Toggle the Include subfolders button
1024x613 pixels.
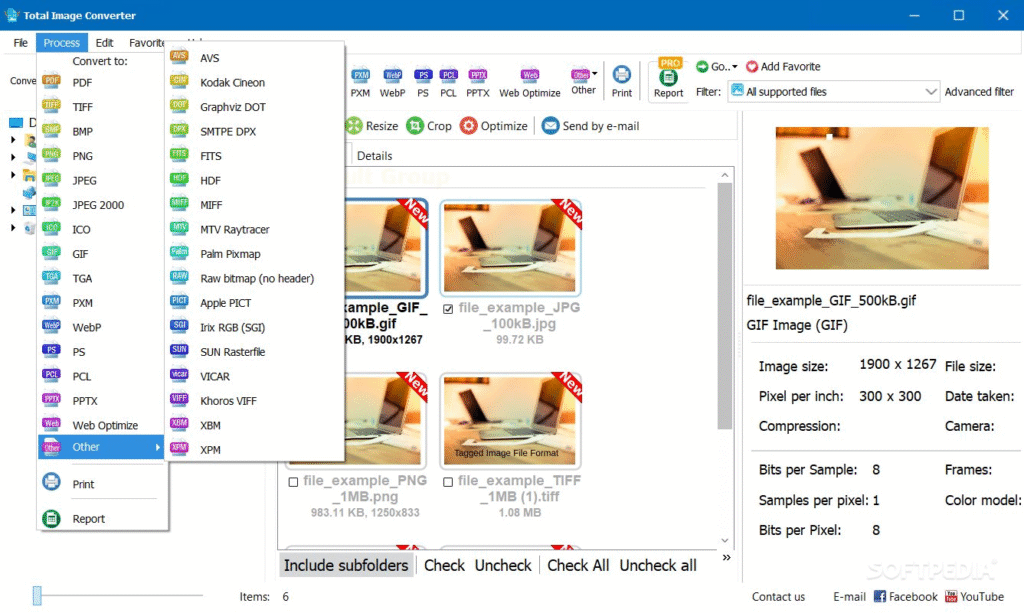[x=346, y=565]
